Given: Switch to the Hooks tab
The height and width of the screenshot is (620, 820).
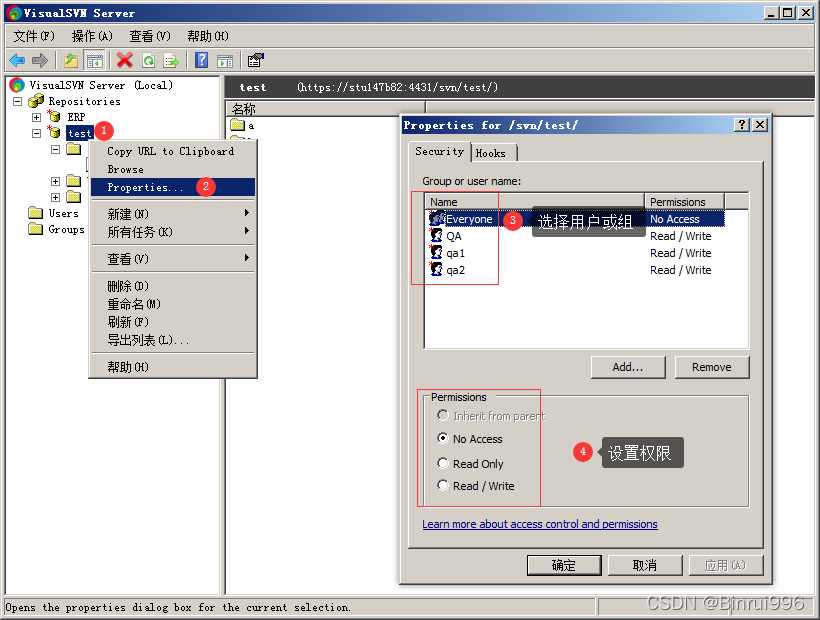Looking at the screenshot, I should pyautogui.click(x=493, y=153).
